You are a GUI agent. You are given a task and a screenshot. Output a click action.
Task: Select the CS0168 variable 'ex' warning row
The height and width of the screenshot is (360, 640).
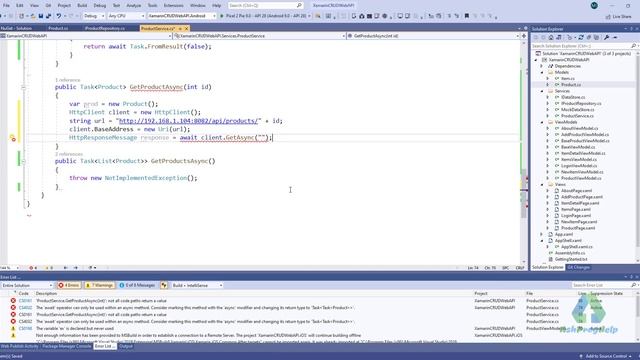[x=318, y=329]
